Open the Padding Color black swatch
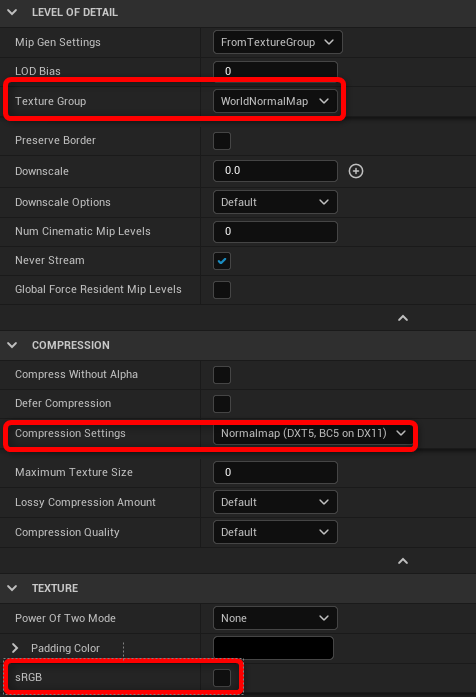476x697 pixels. click(x=273, y=648)
